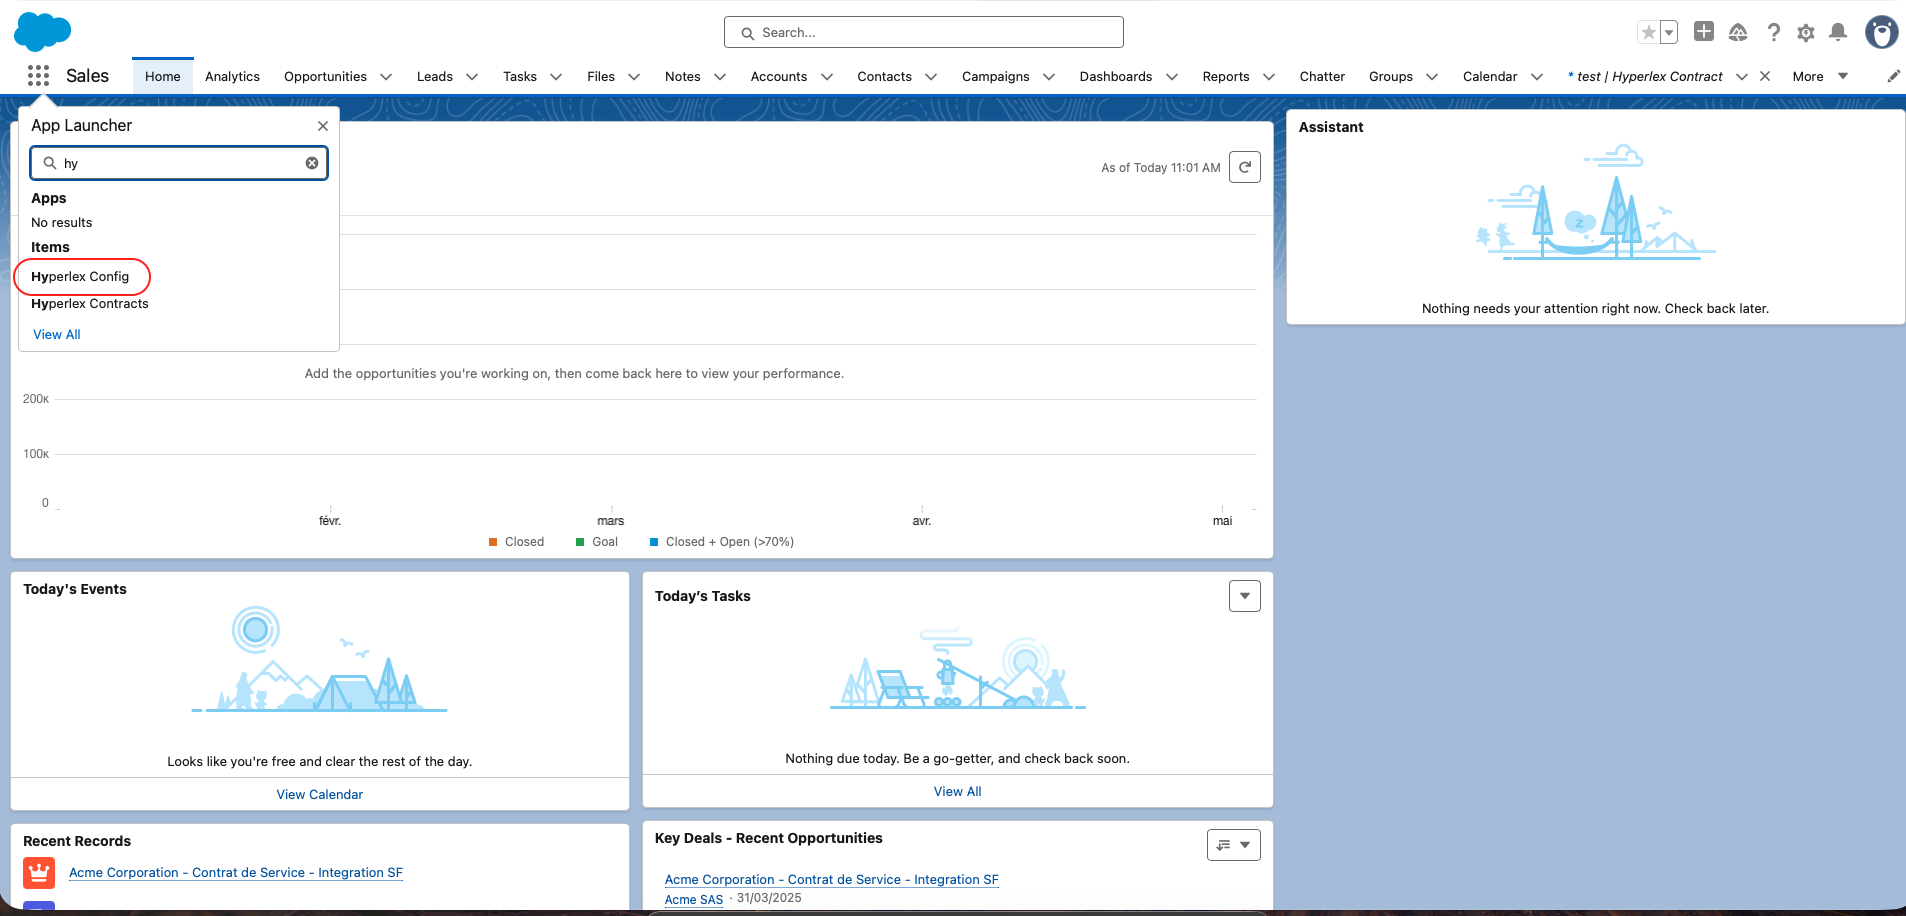This screenshot has width=1906, height=916.
Task: Click the 'As of Today 11:01 AM' timestamp
Action: click(1161, 168)
